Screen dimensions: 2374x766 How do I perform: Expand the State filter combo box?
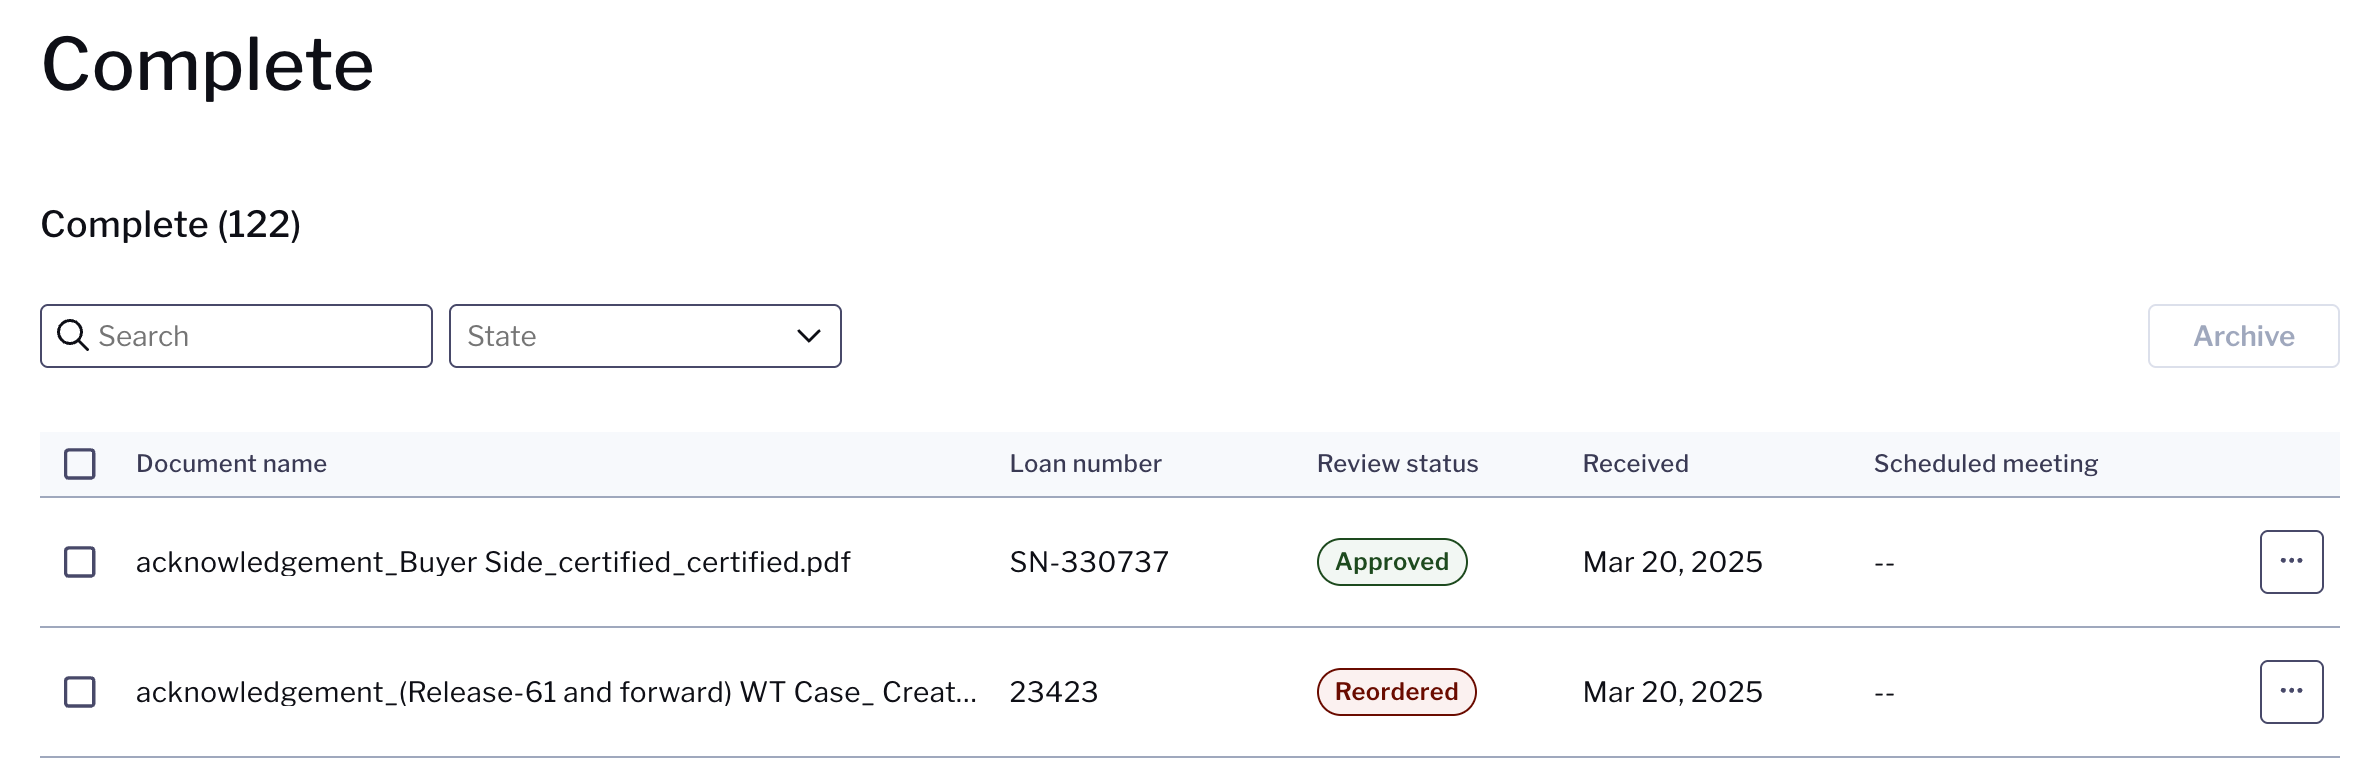tap(645, 336)
